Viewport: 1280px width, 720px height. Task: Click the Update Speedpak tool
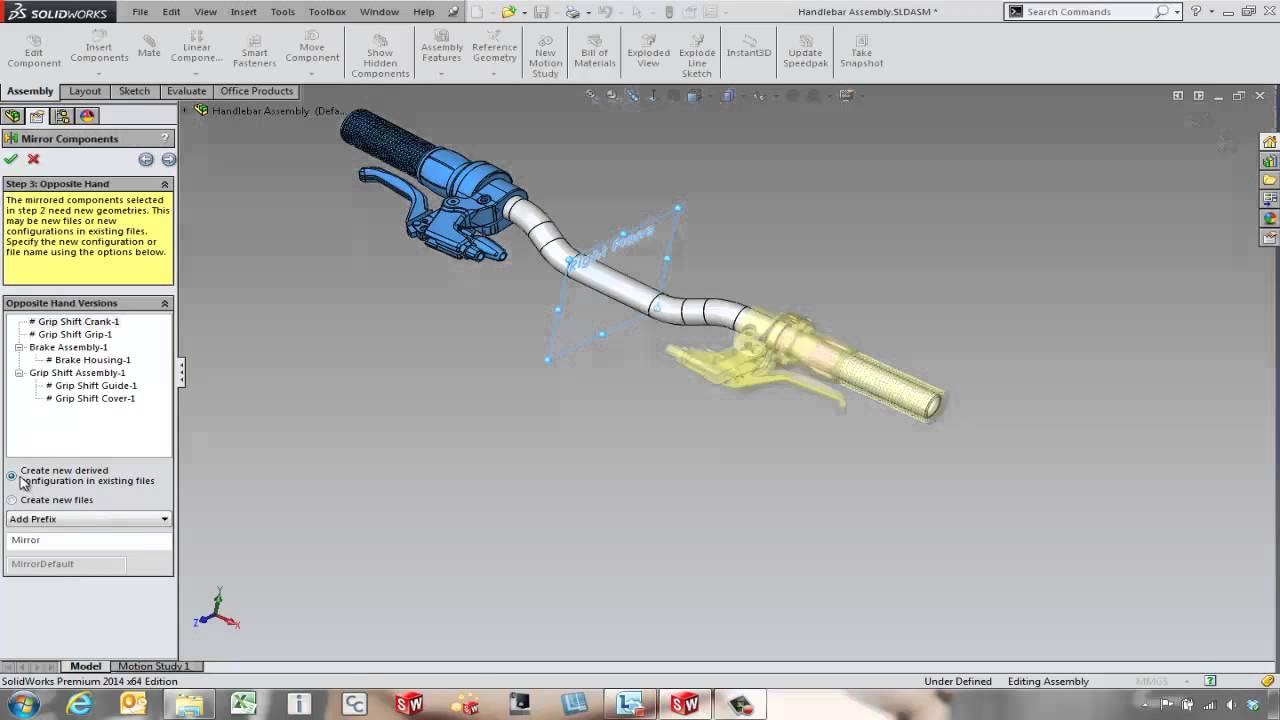pos(805,51)
